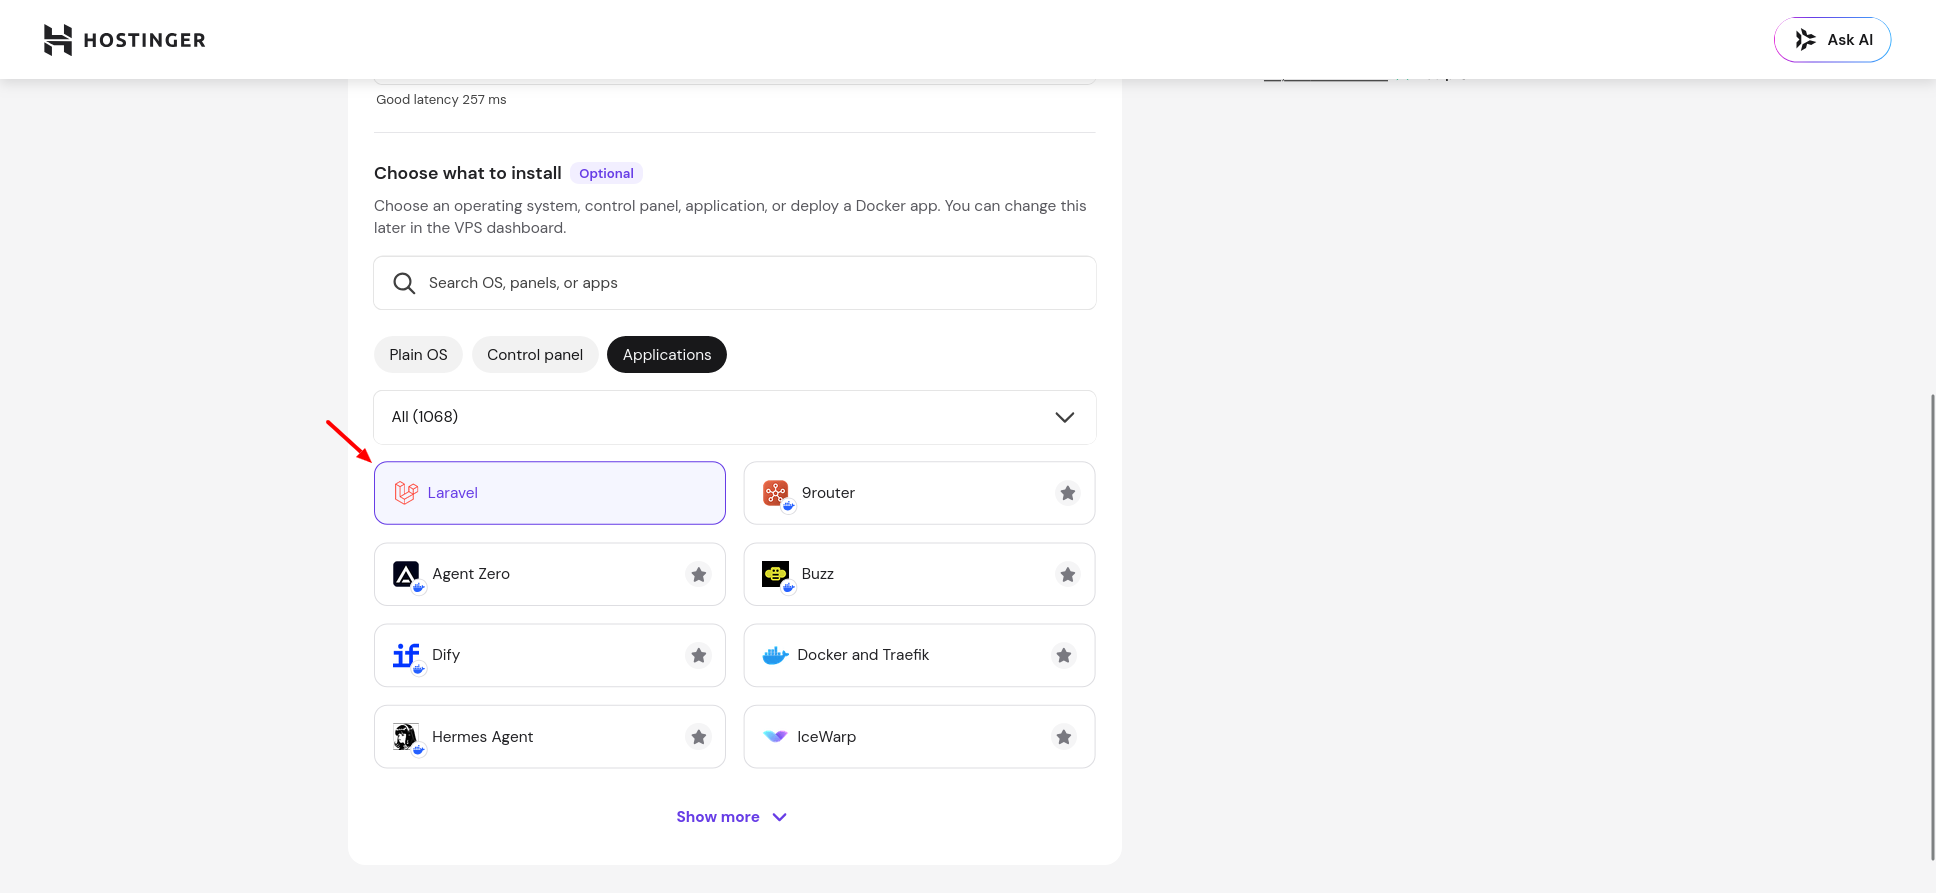The height and width of the screenshot is (894, 1936).
Task: Choose the 9router application card
Action: 920,493
